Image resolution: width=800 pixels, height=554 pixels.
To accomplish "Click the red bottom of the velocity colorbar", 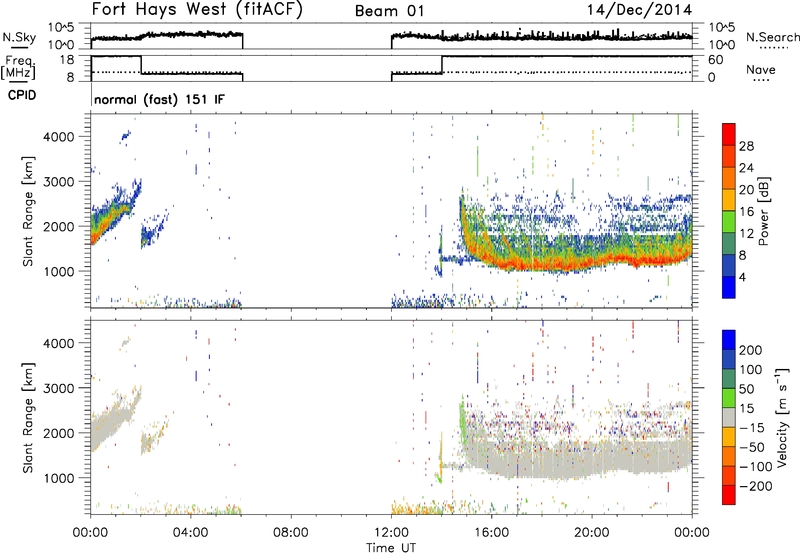I will 729,496.
